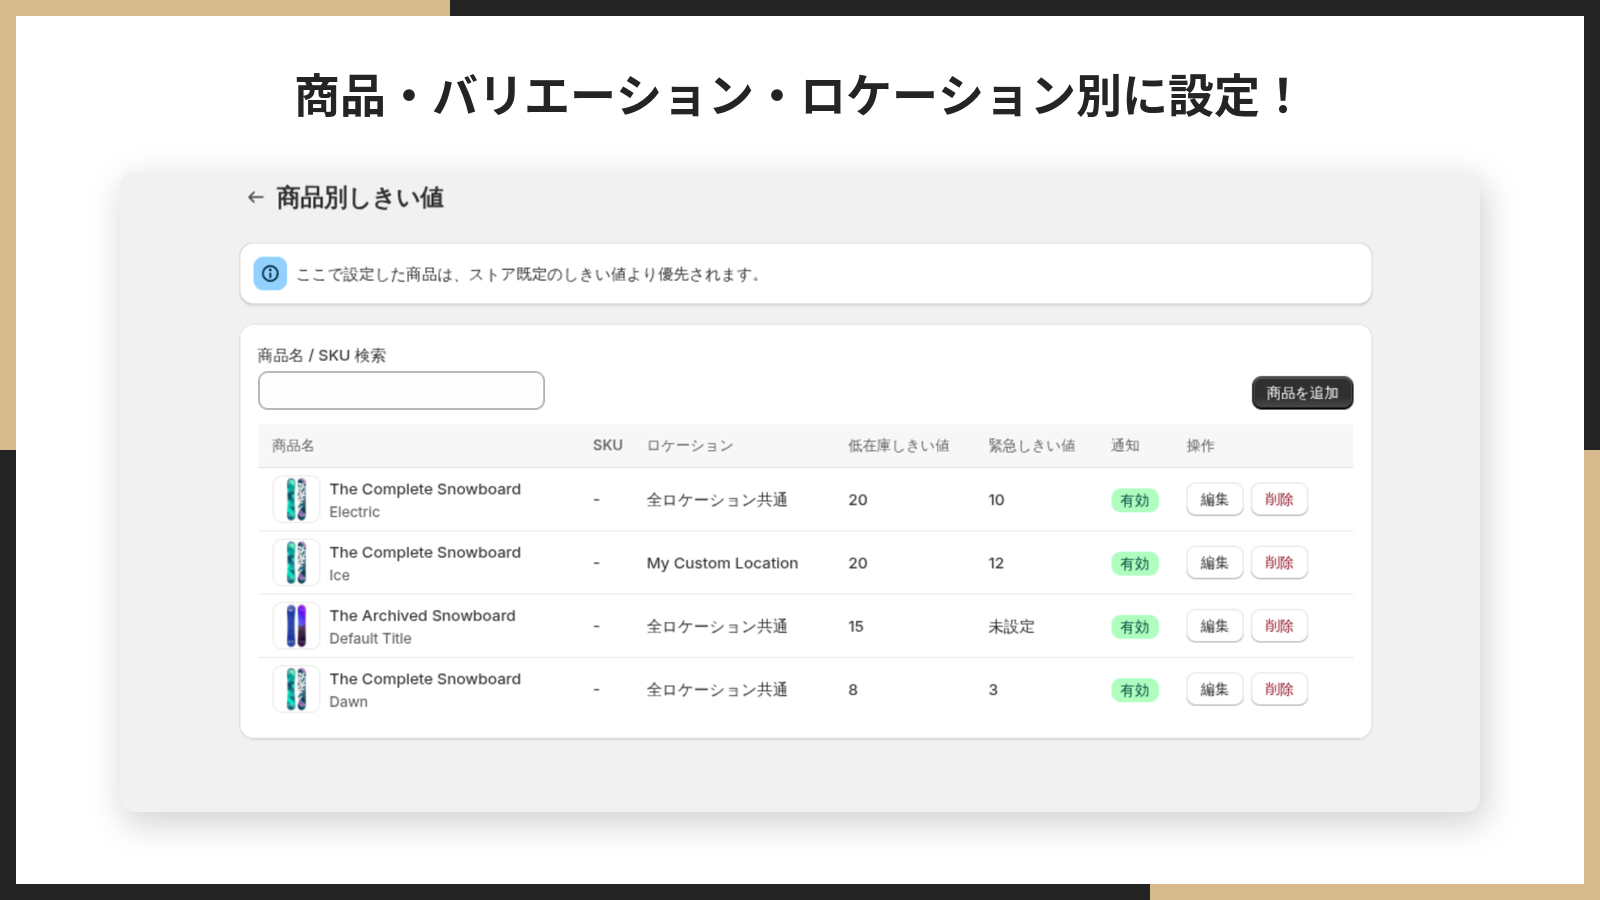Edit the Dawn snowboard row

click(x=1214, y=689)
